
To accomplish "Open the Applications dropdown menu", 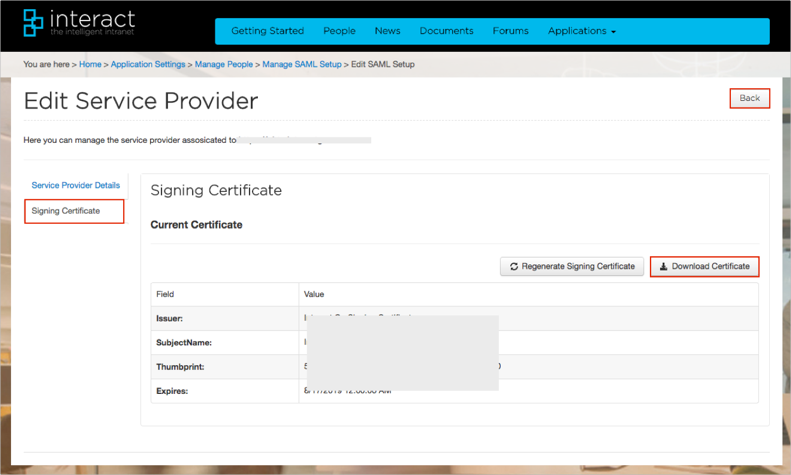I will [x=581, y=31].
